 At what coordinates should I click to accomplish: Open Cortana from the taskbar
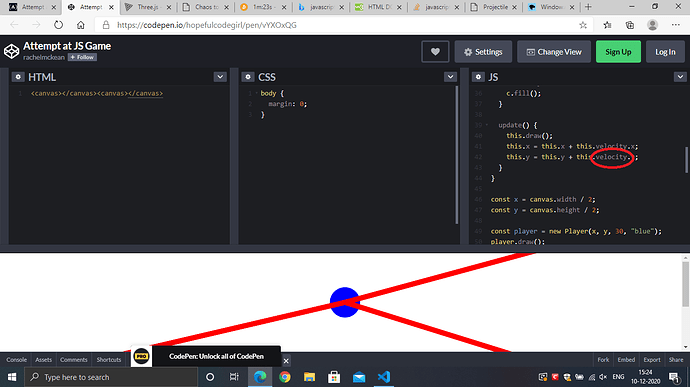210,377
